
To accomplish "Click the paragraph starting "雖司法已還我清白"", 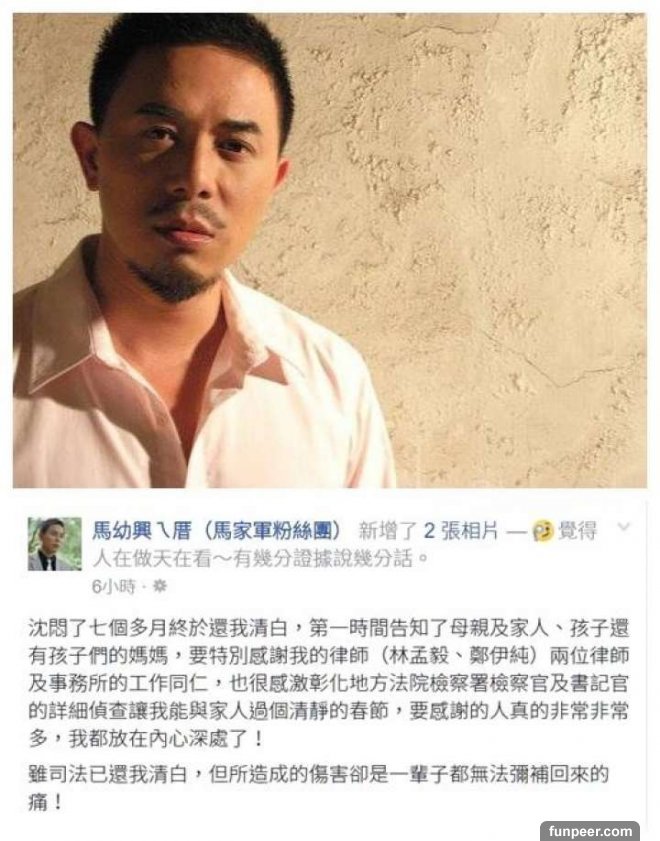I will point(318,788).
